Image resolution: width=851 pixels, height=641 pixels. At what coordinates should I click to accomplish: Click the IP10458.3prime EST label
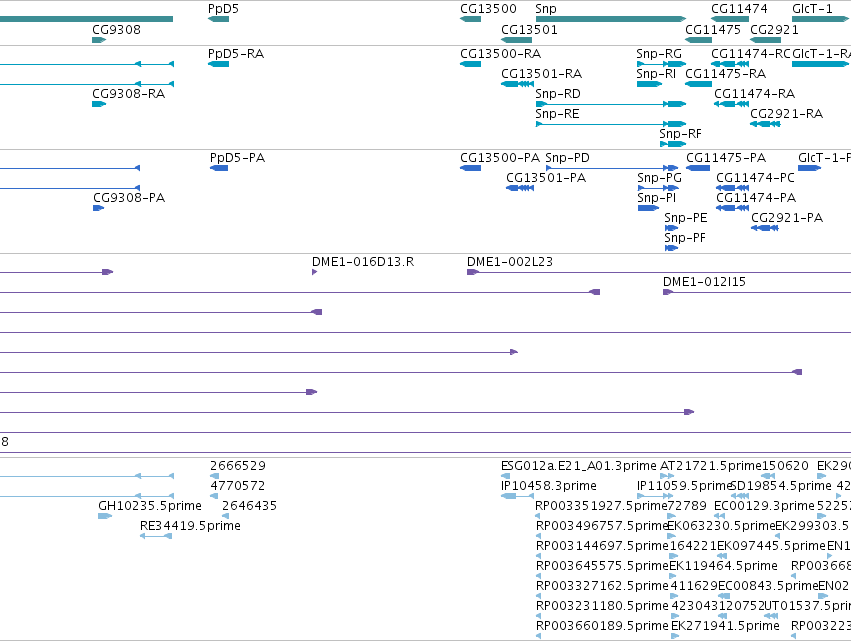549,486
